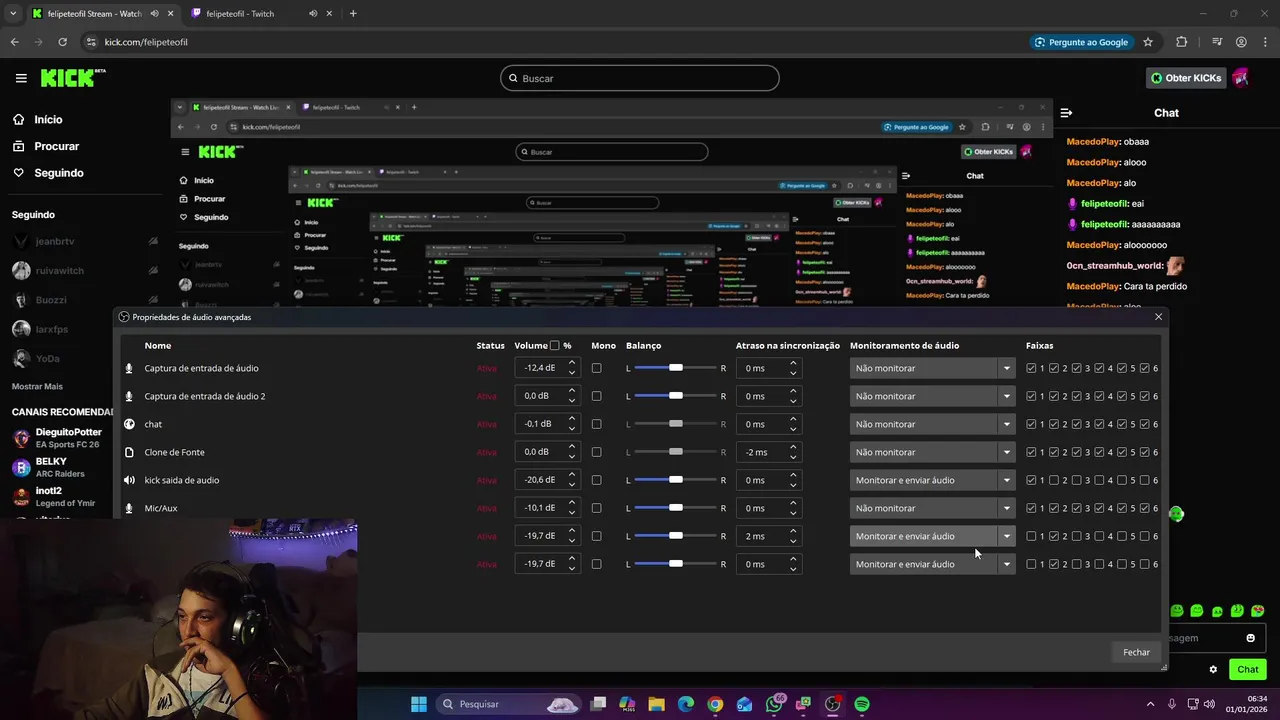Open the Kick hamburger menu
The width and height of the screenshot is (1280, 720).
pos(21,78)
